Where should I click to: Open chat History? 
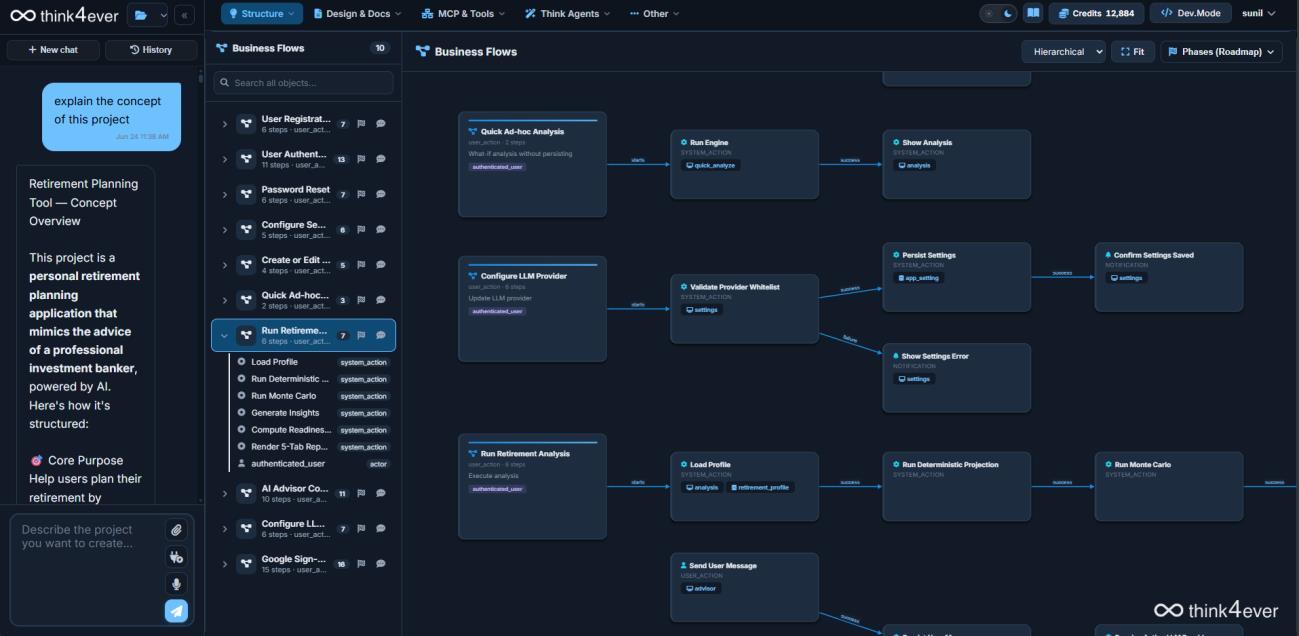pos(151,50)
